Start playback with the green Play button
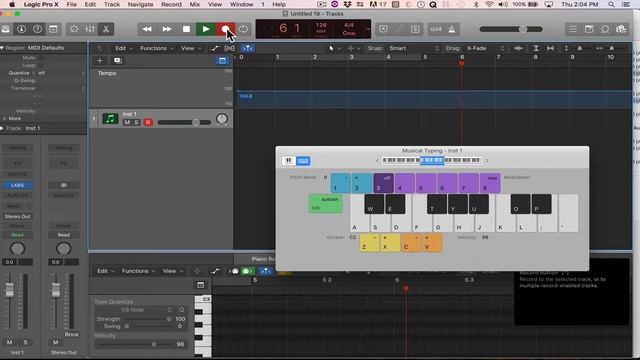Image resolution: width=640 pixels, height=360 pixels. click(206, 29)
